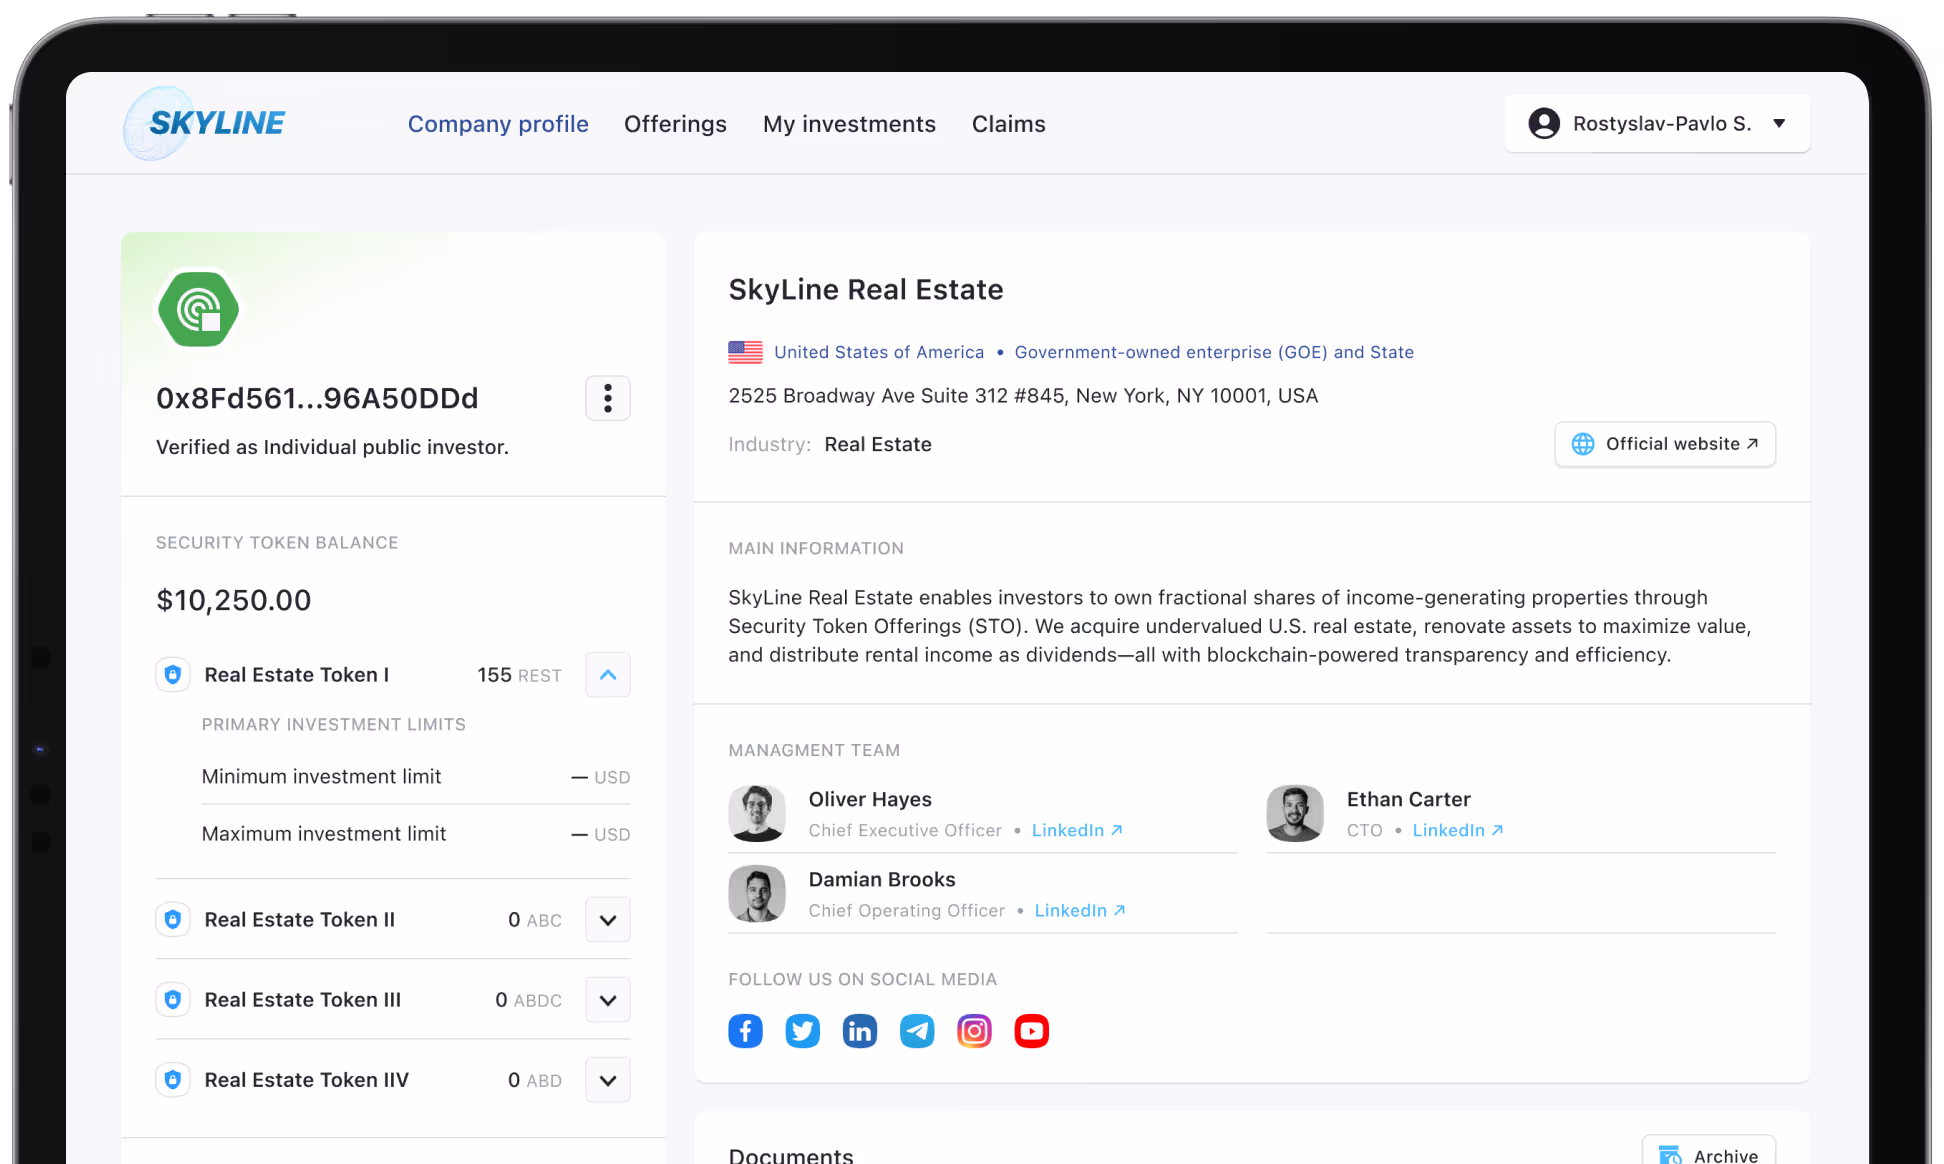Image resolution: width=1944 pixels, height=1164 pixels.
Task: Click the 0 ABC token amount
Action: (535, 920)
